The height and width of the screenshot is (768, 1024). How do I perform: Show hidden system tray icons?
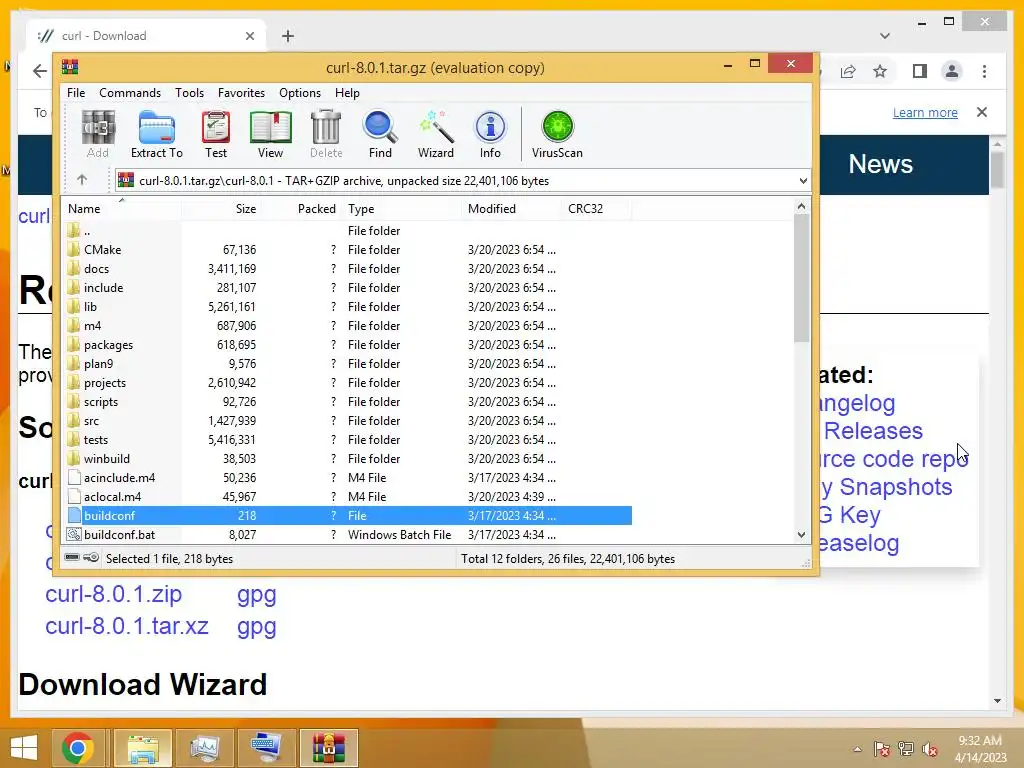[x=857, y=749]
